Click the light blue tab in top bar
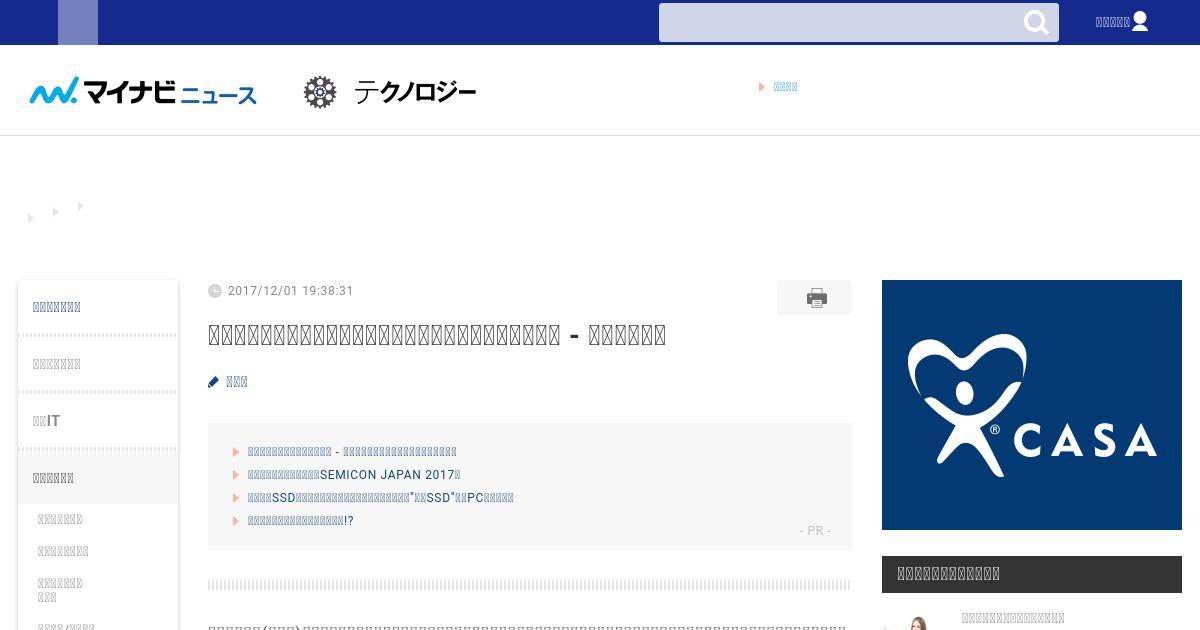This screenshot has height=630, width=1200. [78, 22]
